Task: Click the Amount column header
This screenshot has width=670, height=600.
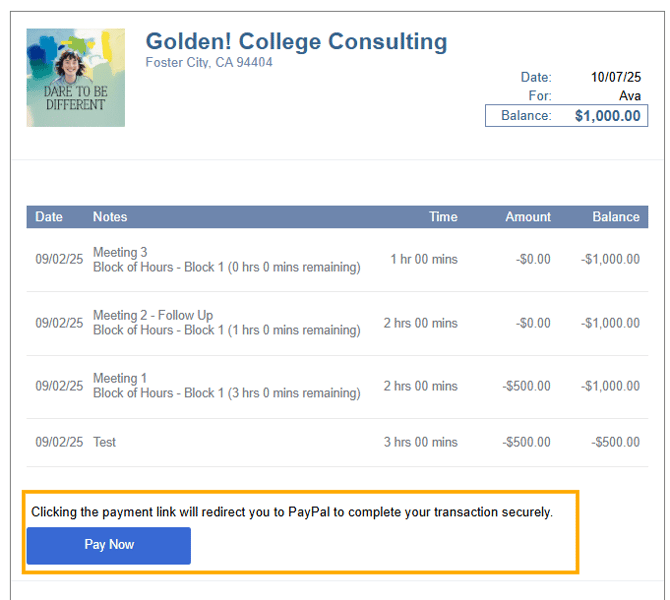Action: pos(527,217)
